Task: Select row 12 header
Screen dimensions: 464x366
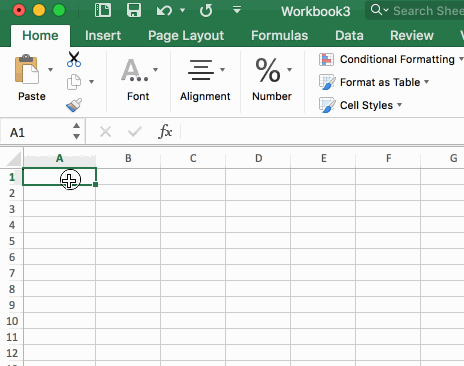Action: (12, 353)
